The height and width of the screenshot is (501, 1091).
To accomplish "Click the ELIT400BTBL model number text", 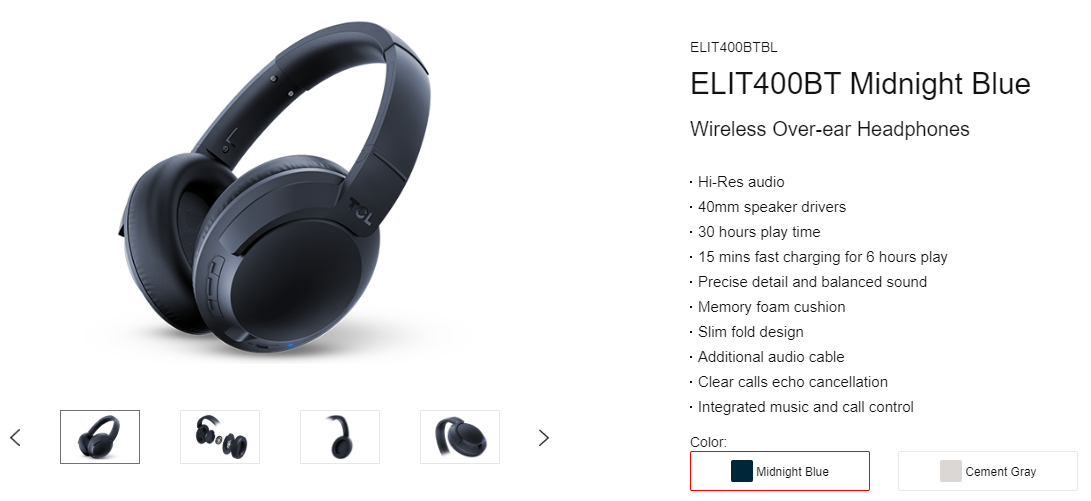I will (x=733, y=48).
